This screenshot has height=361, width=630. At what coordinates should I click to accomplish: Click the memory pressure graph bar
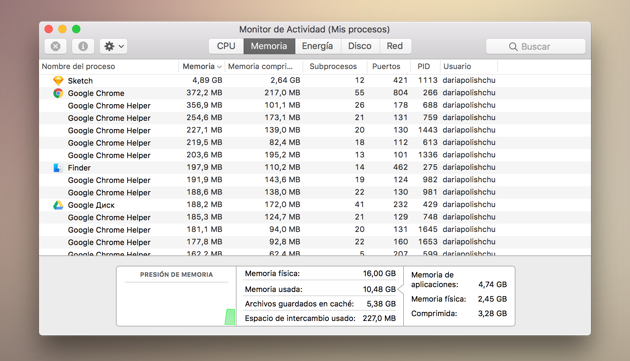(230, 317)
